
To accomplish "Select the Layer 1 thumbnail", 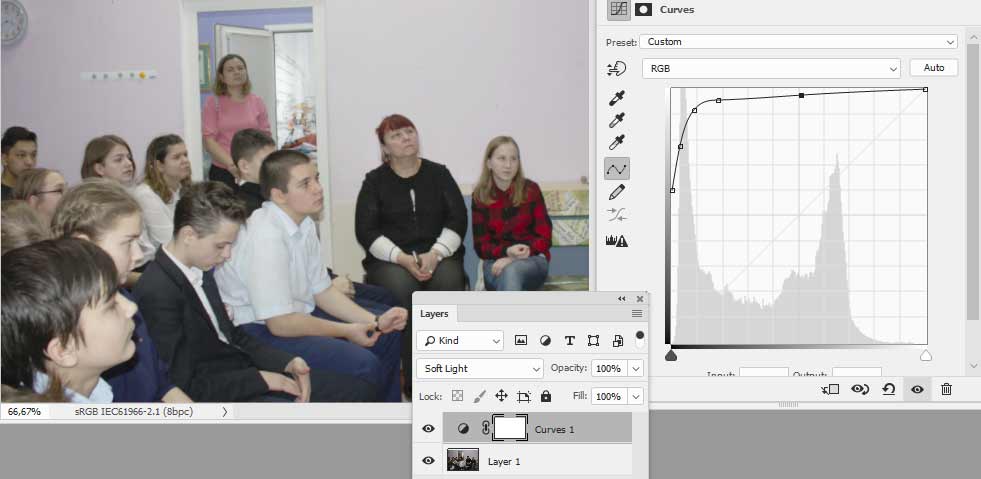I will pos(463,460).
